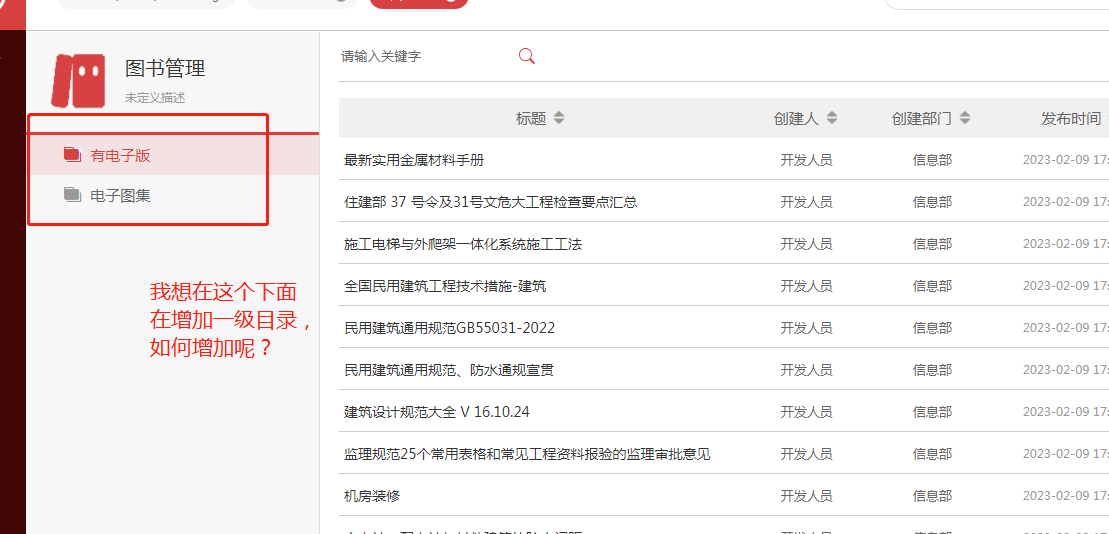
Task: Click the 图书管理 module title
Action: point(165,69)
